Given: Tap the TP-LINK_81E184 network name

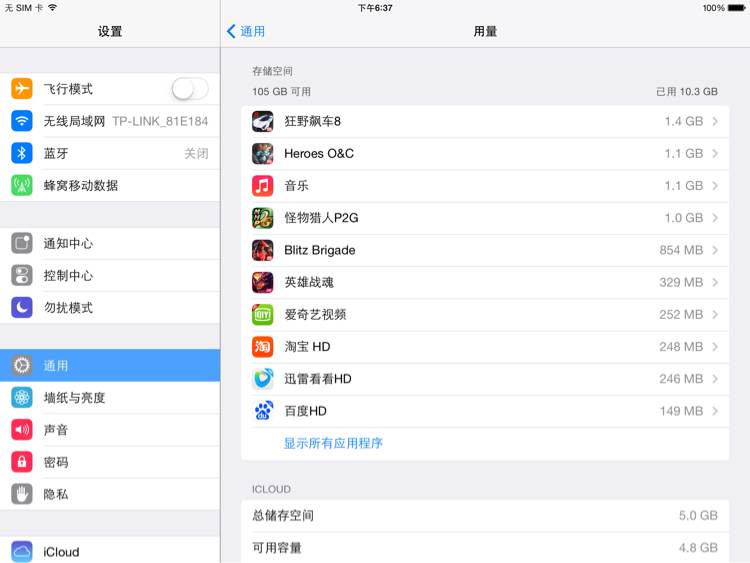Looking at the screenshot, I should (x=160, y=121).
